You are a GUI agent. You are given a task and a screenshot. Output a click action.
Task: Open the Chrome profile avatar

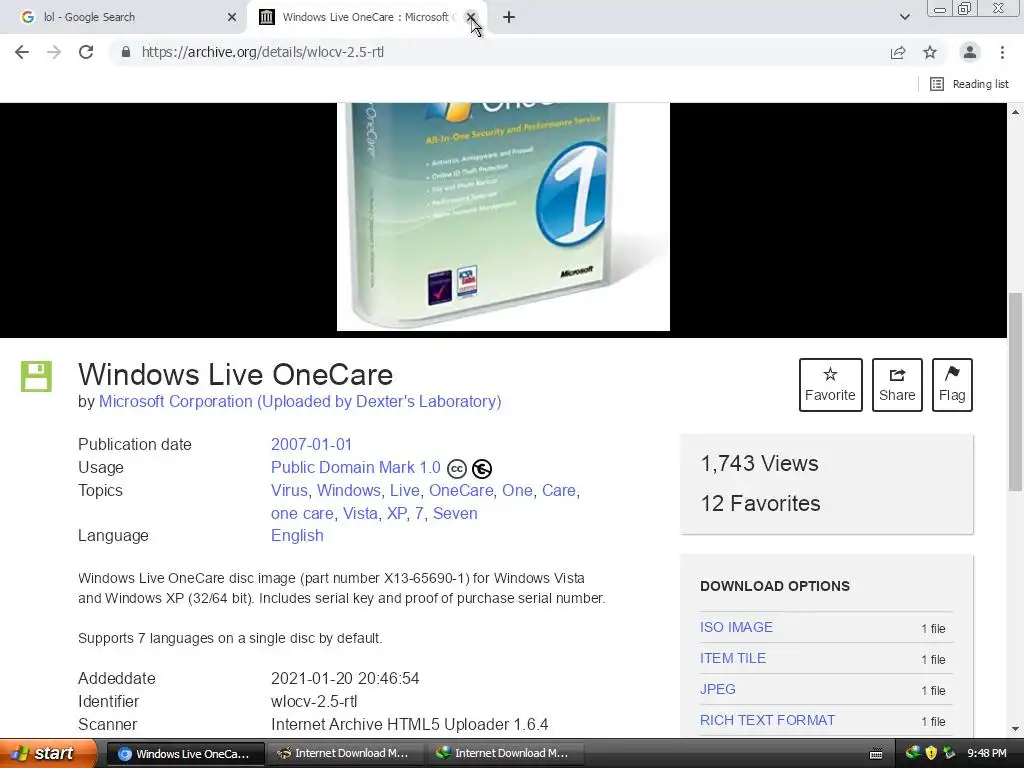970,52
